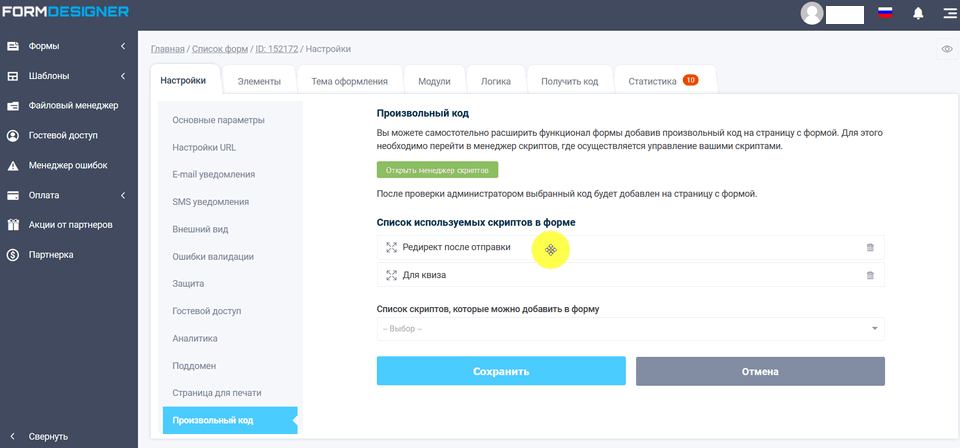Open 'Файловый менеджер' in sidebar
The image size is (960, 448).
tap(73, 105)
